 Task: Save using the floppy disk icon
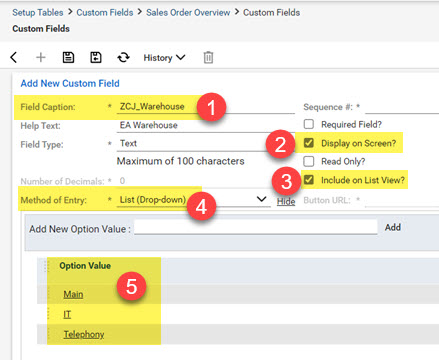point(68,57)
